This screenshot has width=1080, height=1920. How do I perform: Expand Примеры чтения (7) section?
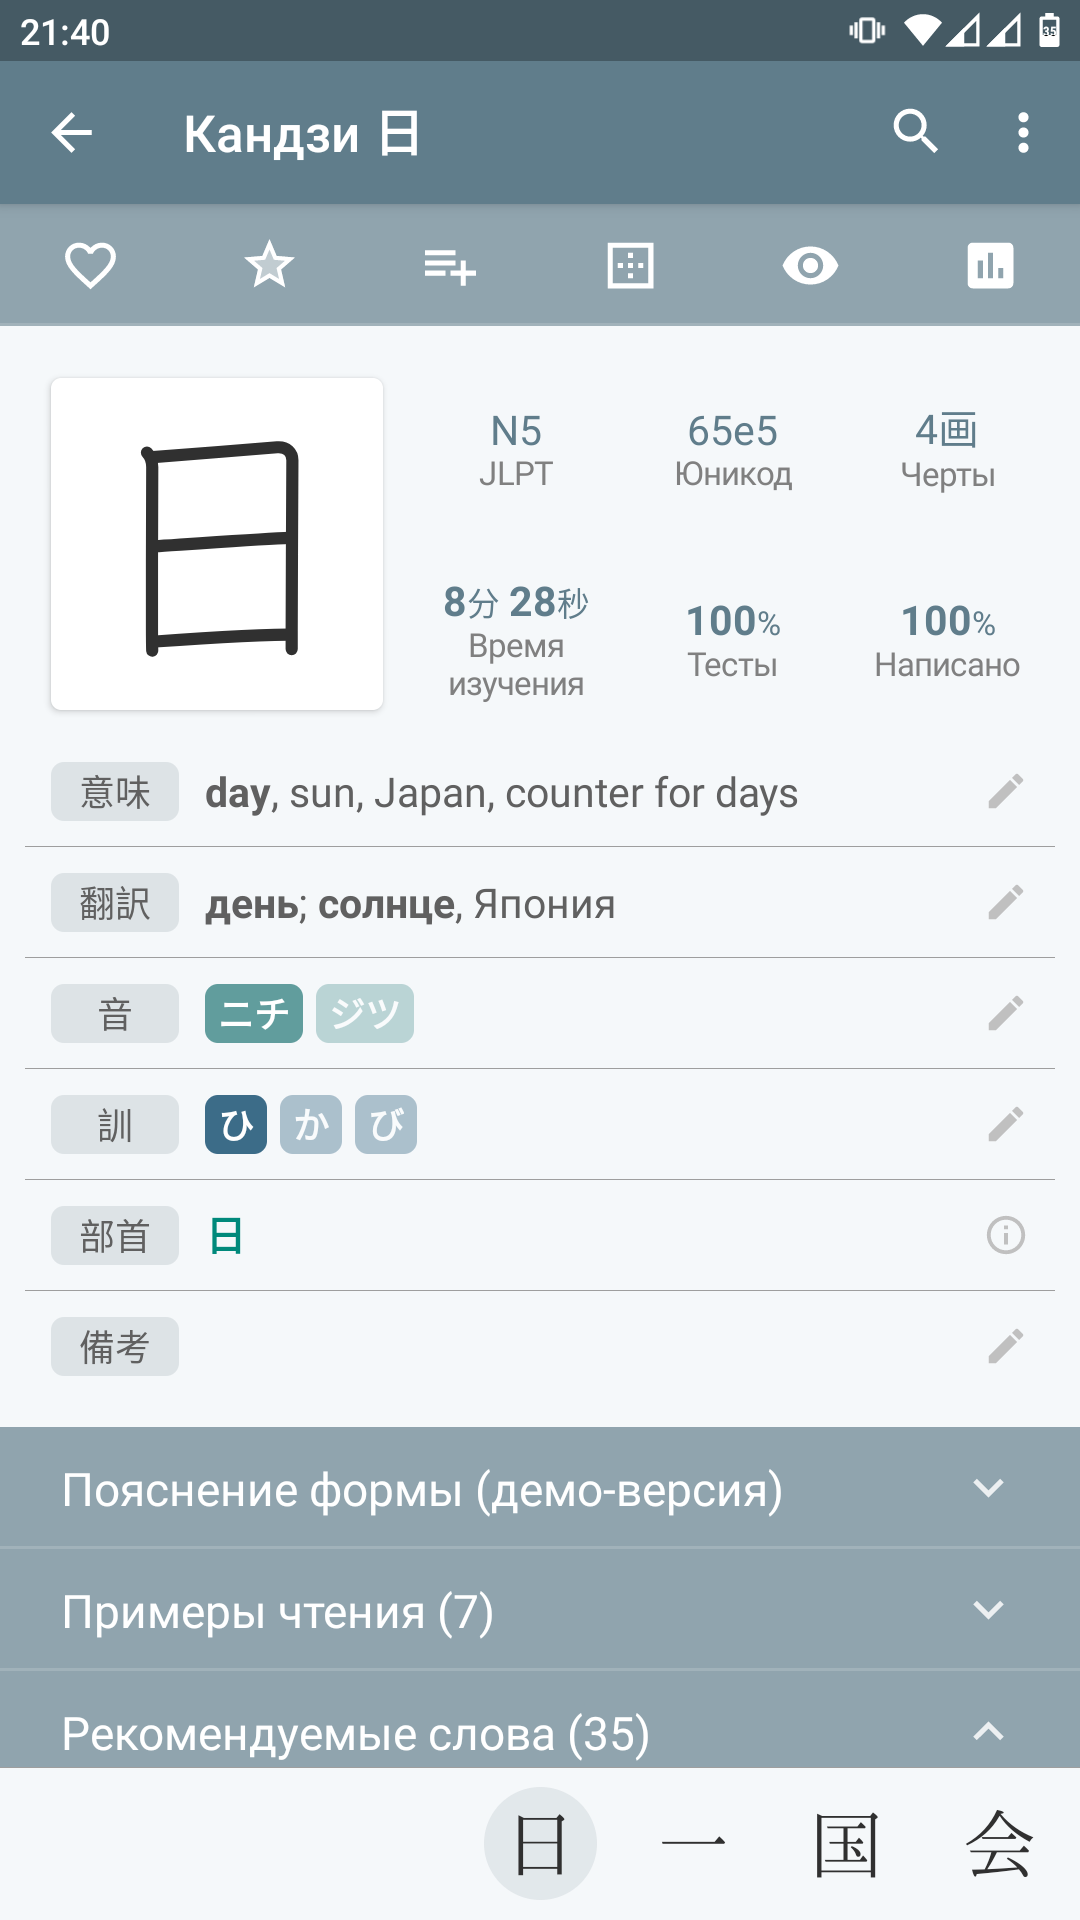[540, 1611]
